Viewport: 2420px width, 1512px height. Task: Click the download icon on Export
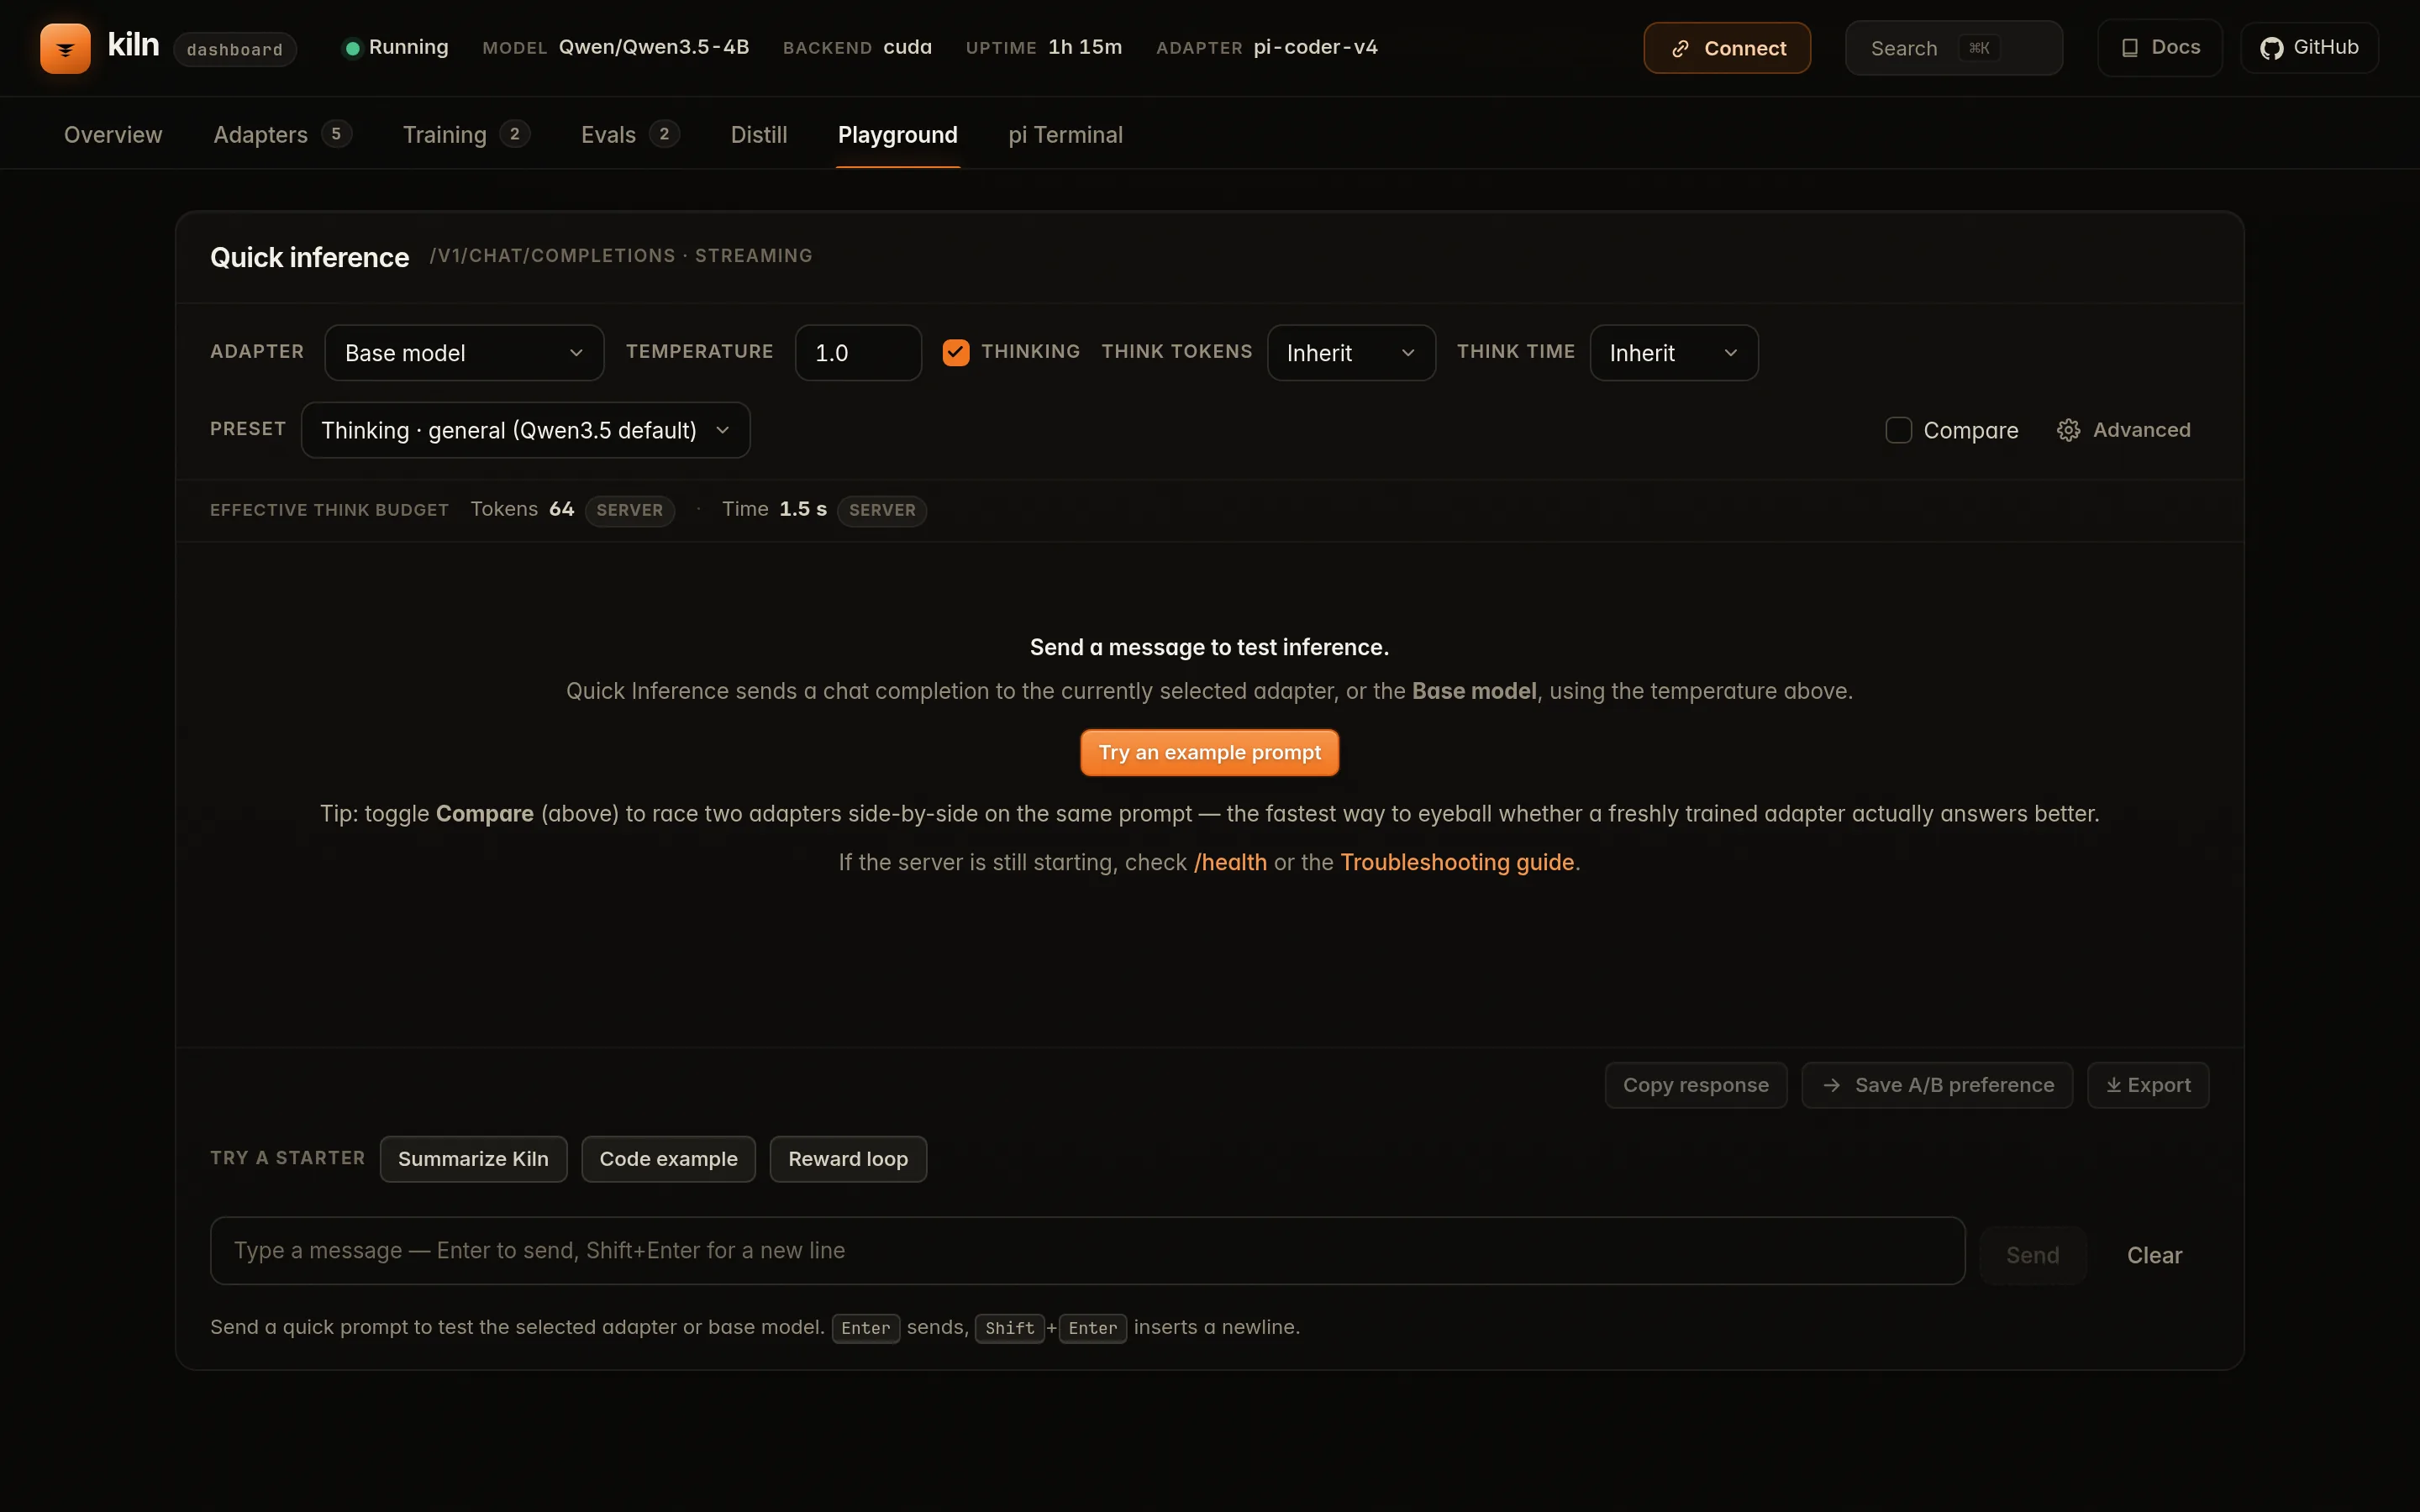(2113, 1085)
